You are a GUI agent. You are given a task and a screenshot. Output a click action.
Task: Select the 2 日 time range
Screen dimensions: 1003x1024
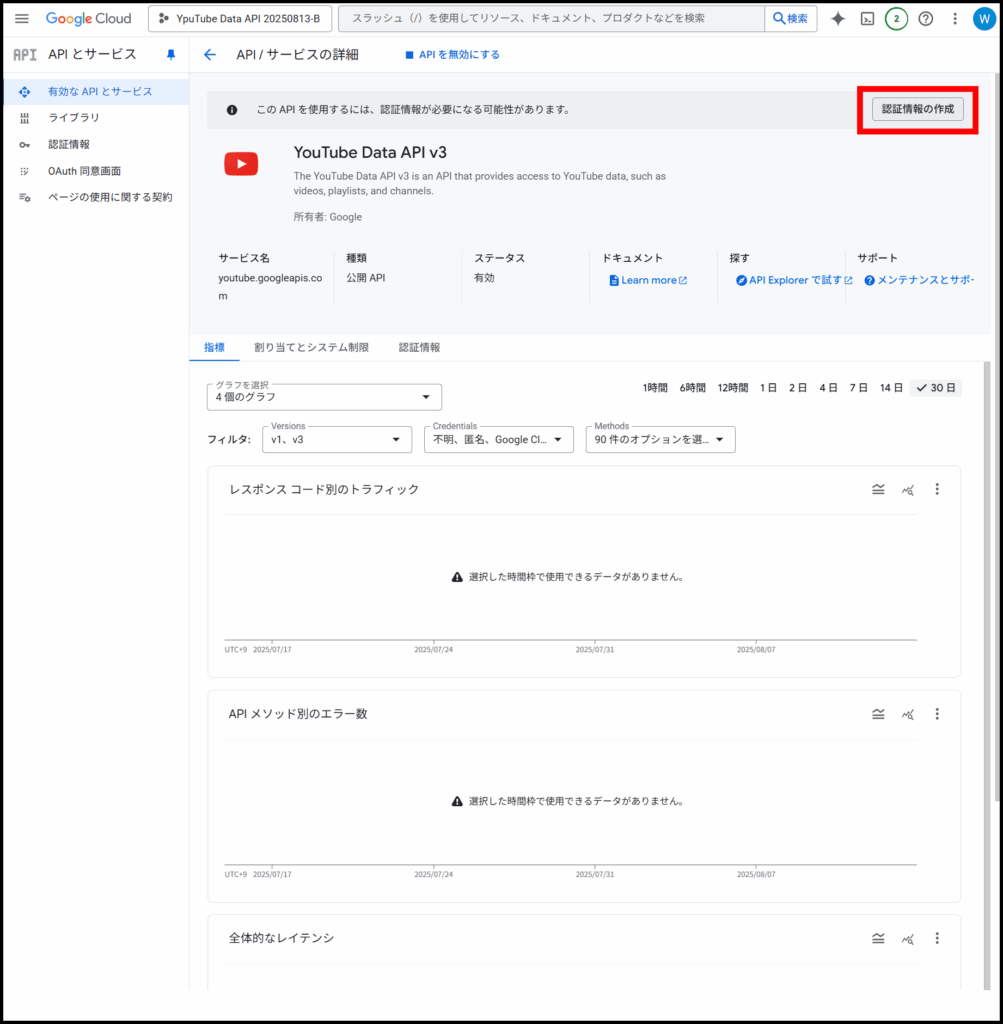tap(797, 388)
